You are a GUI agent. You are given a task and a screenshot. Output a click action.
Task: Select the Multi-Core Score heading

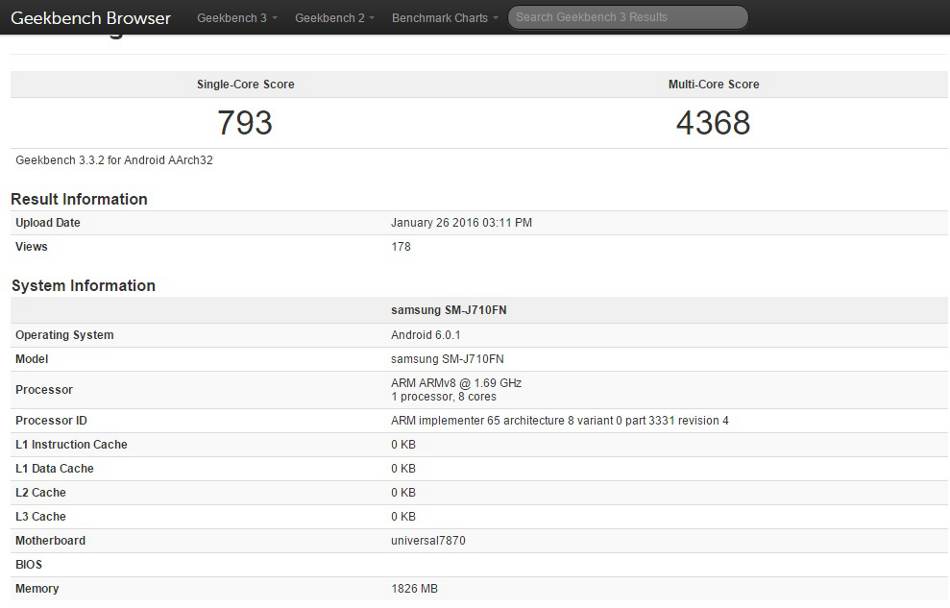point(714,84)
